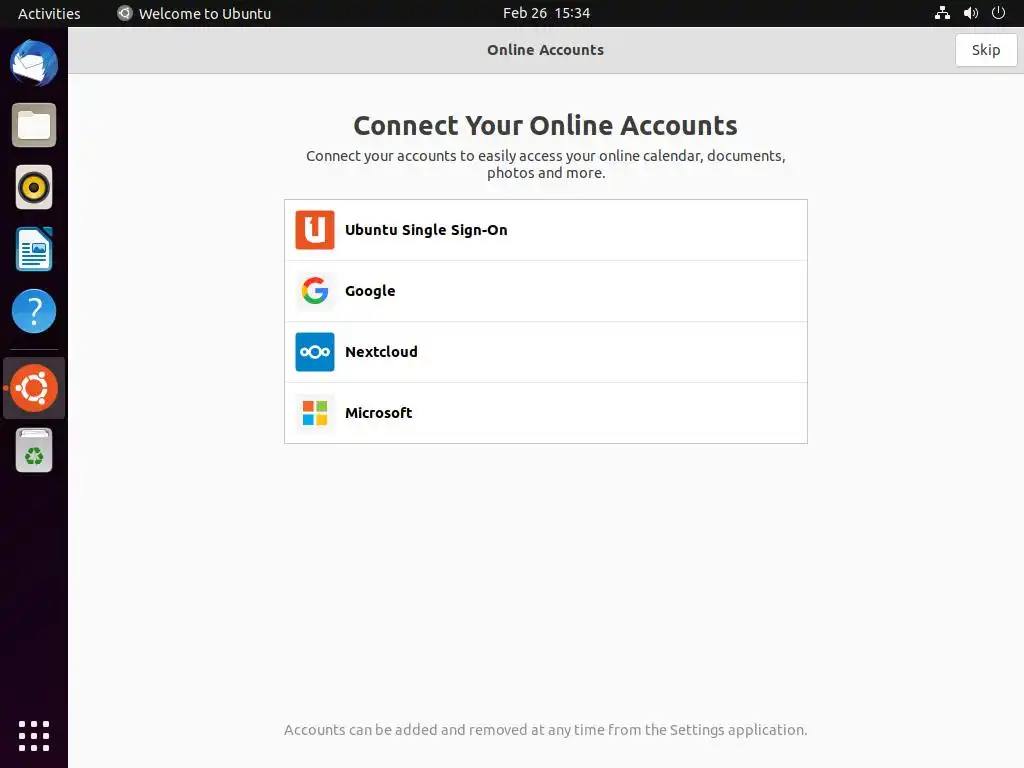
Task: Launch Rhythmbox music player from dock
Action: 34,187
